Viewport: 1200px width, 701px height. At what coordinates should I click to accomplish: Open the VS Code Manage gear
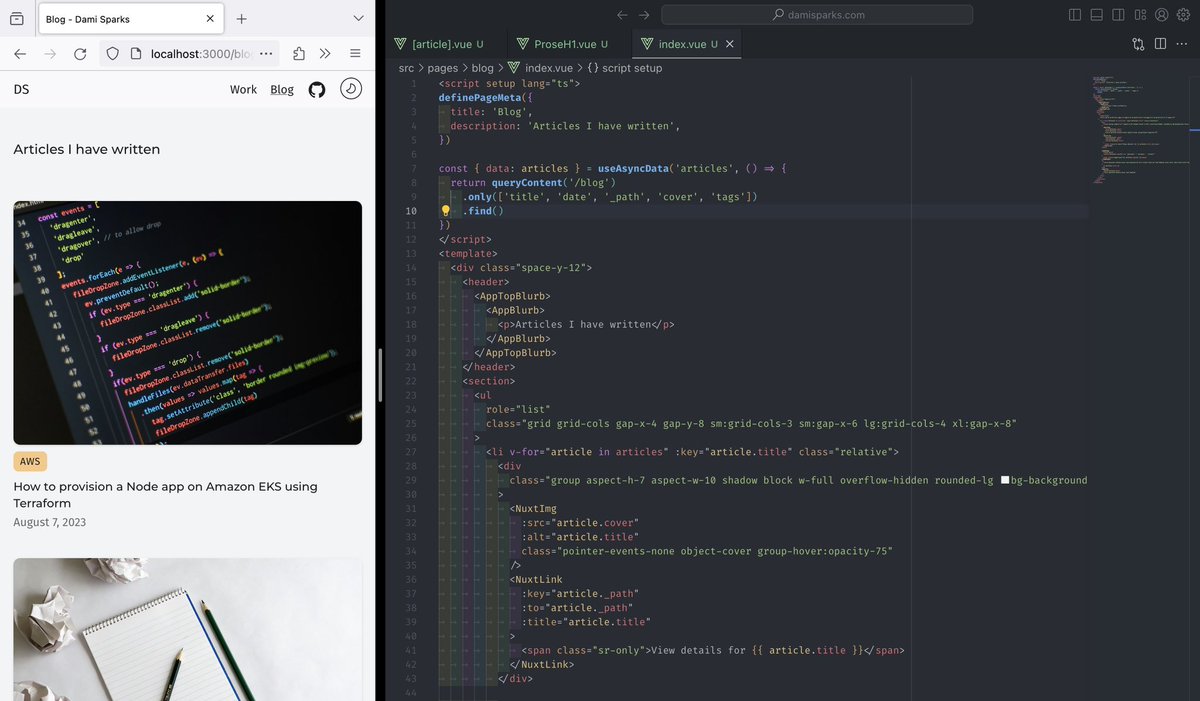click(x=1183, y=15)
